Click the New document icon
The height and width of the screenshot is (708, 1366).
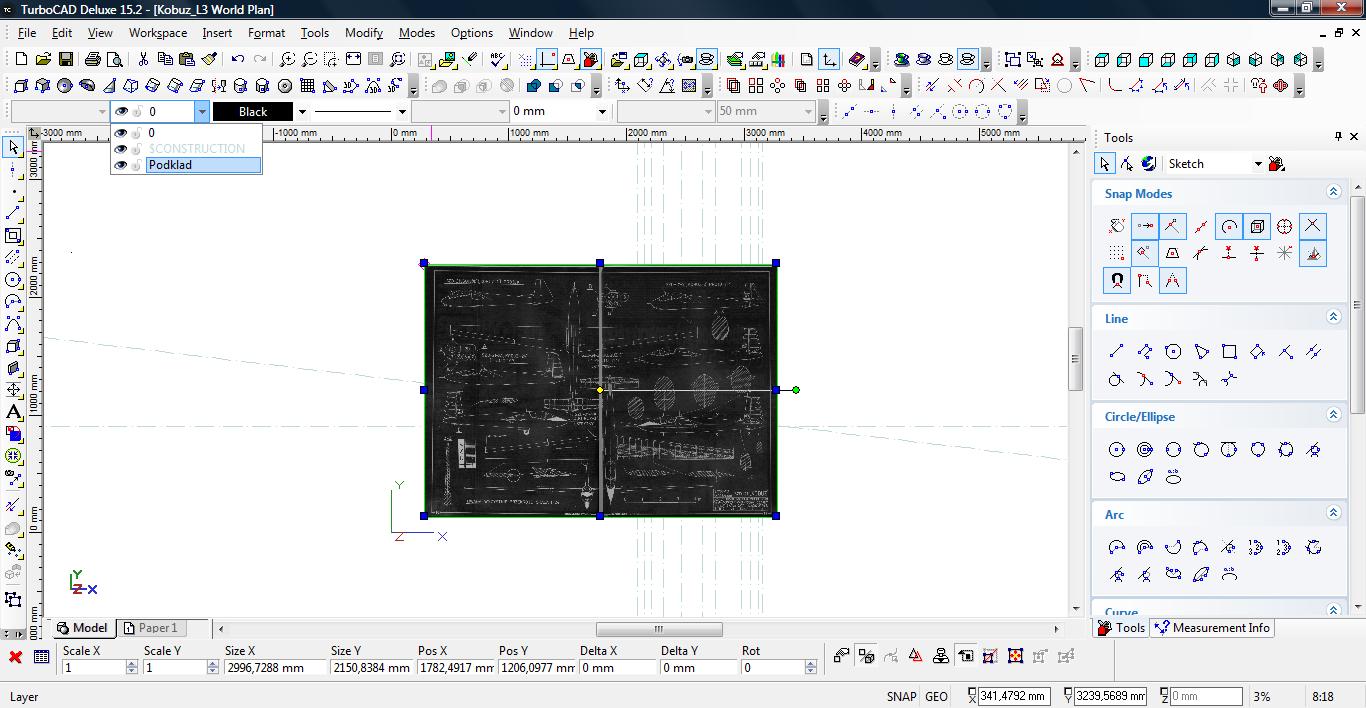click(21, 60)
